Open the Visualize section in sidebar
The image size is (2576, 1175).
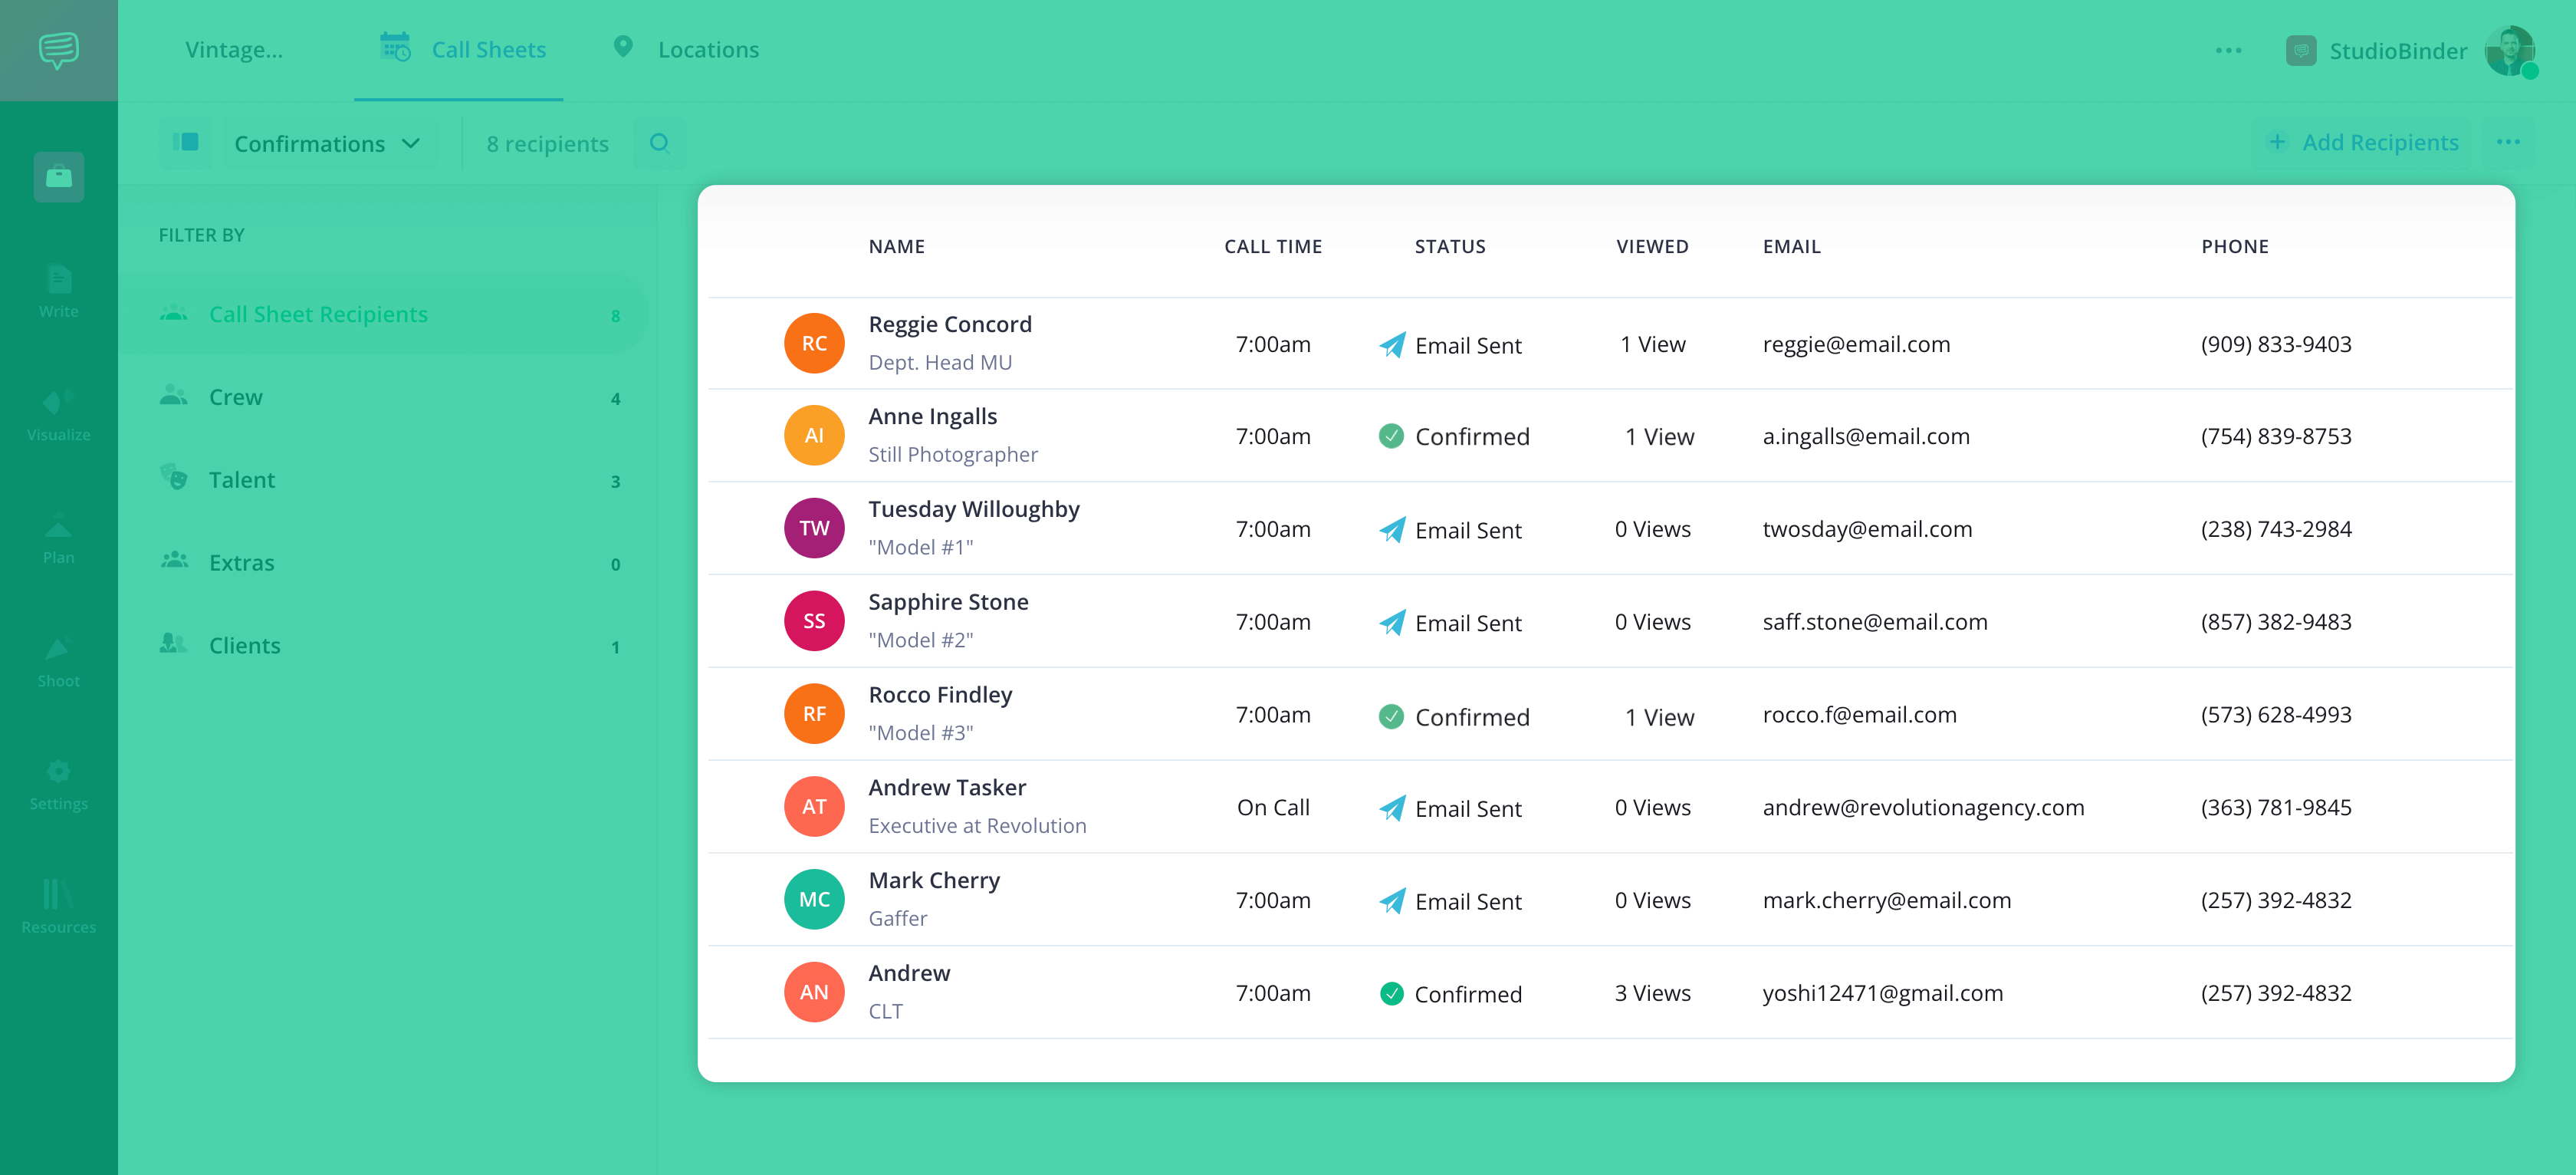pos(58,414)
